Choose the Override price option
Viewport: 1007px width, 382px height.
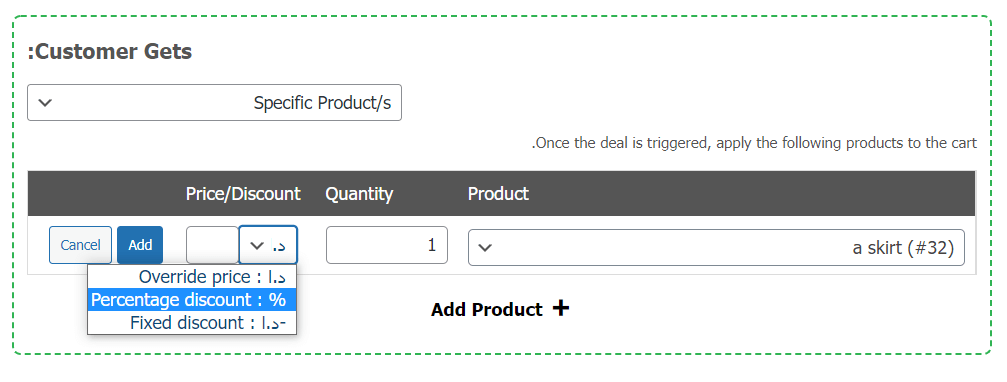tap(192, 277)
